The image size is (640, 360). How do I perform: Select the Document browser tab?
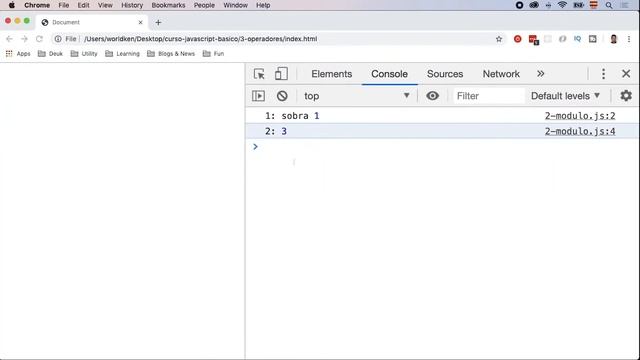(92, 22)
